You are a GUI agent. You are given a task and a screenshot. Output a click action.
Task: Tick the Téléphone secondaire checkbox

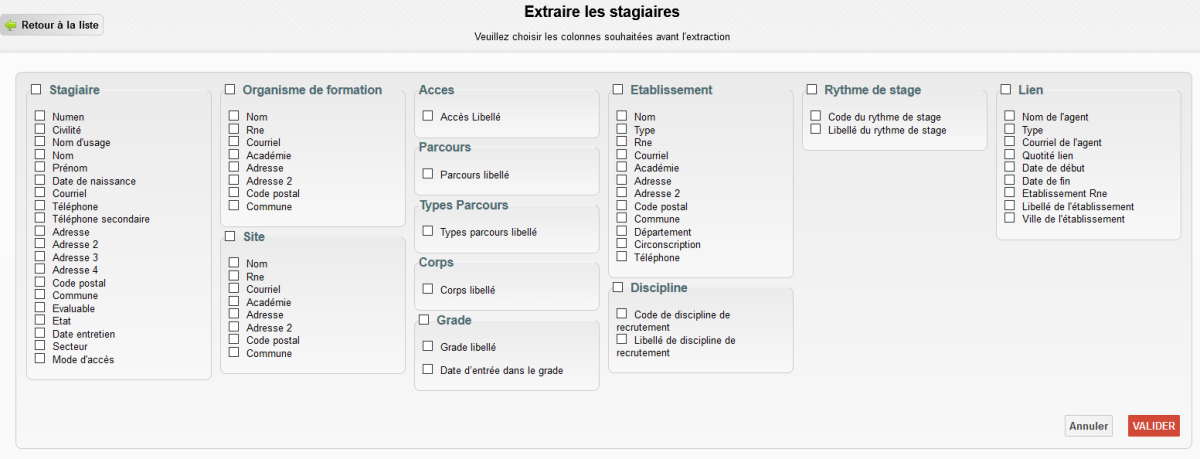pyautogui.click(x=40, y=218)
